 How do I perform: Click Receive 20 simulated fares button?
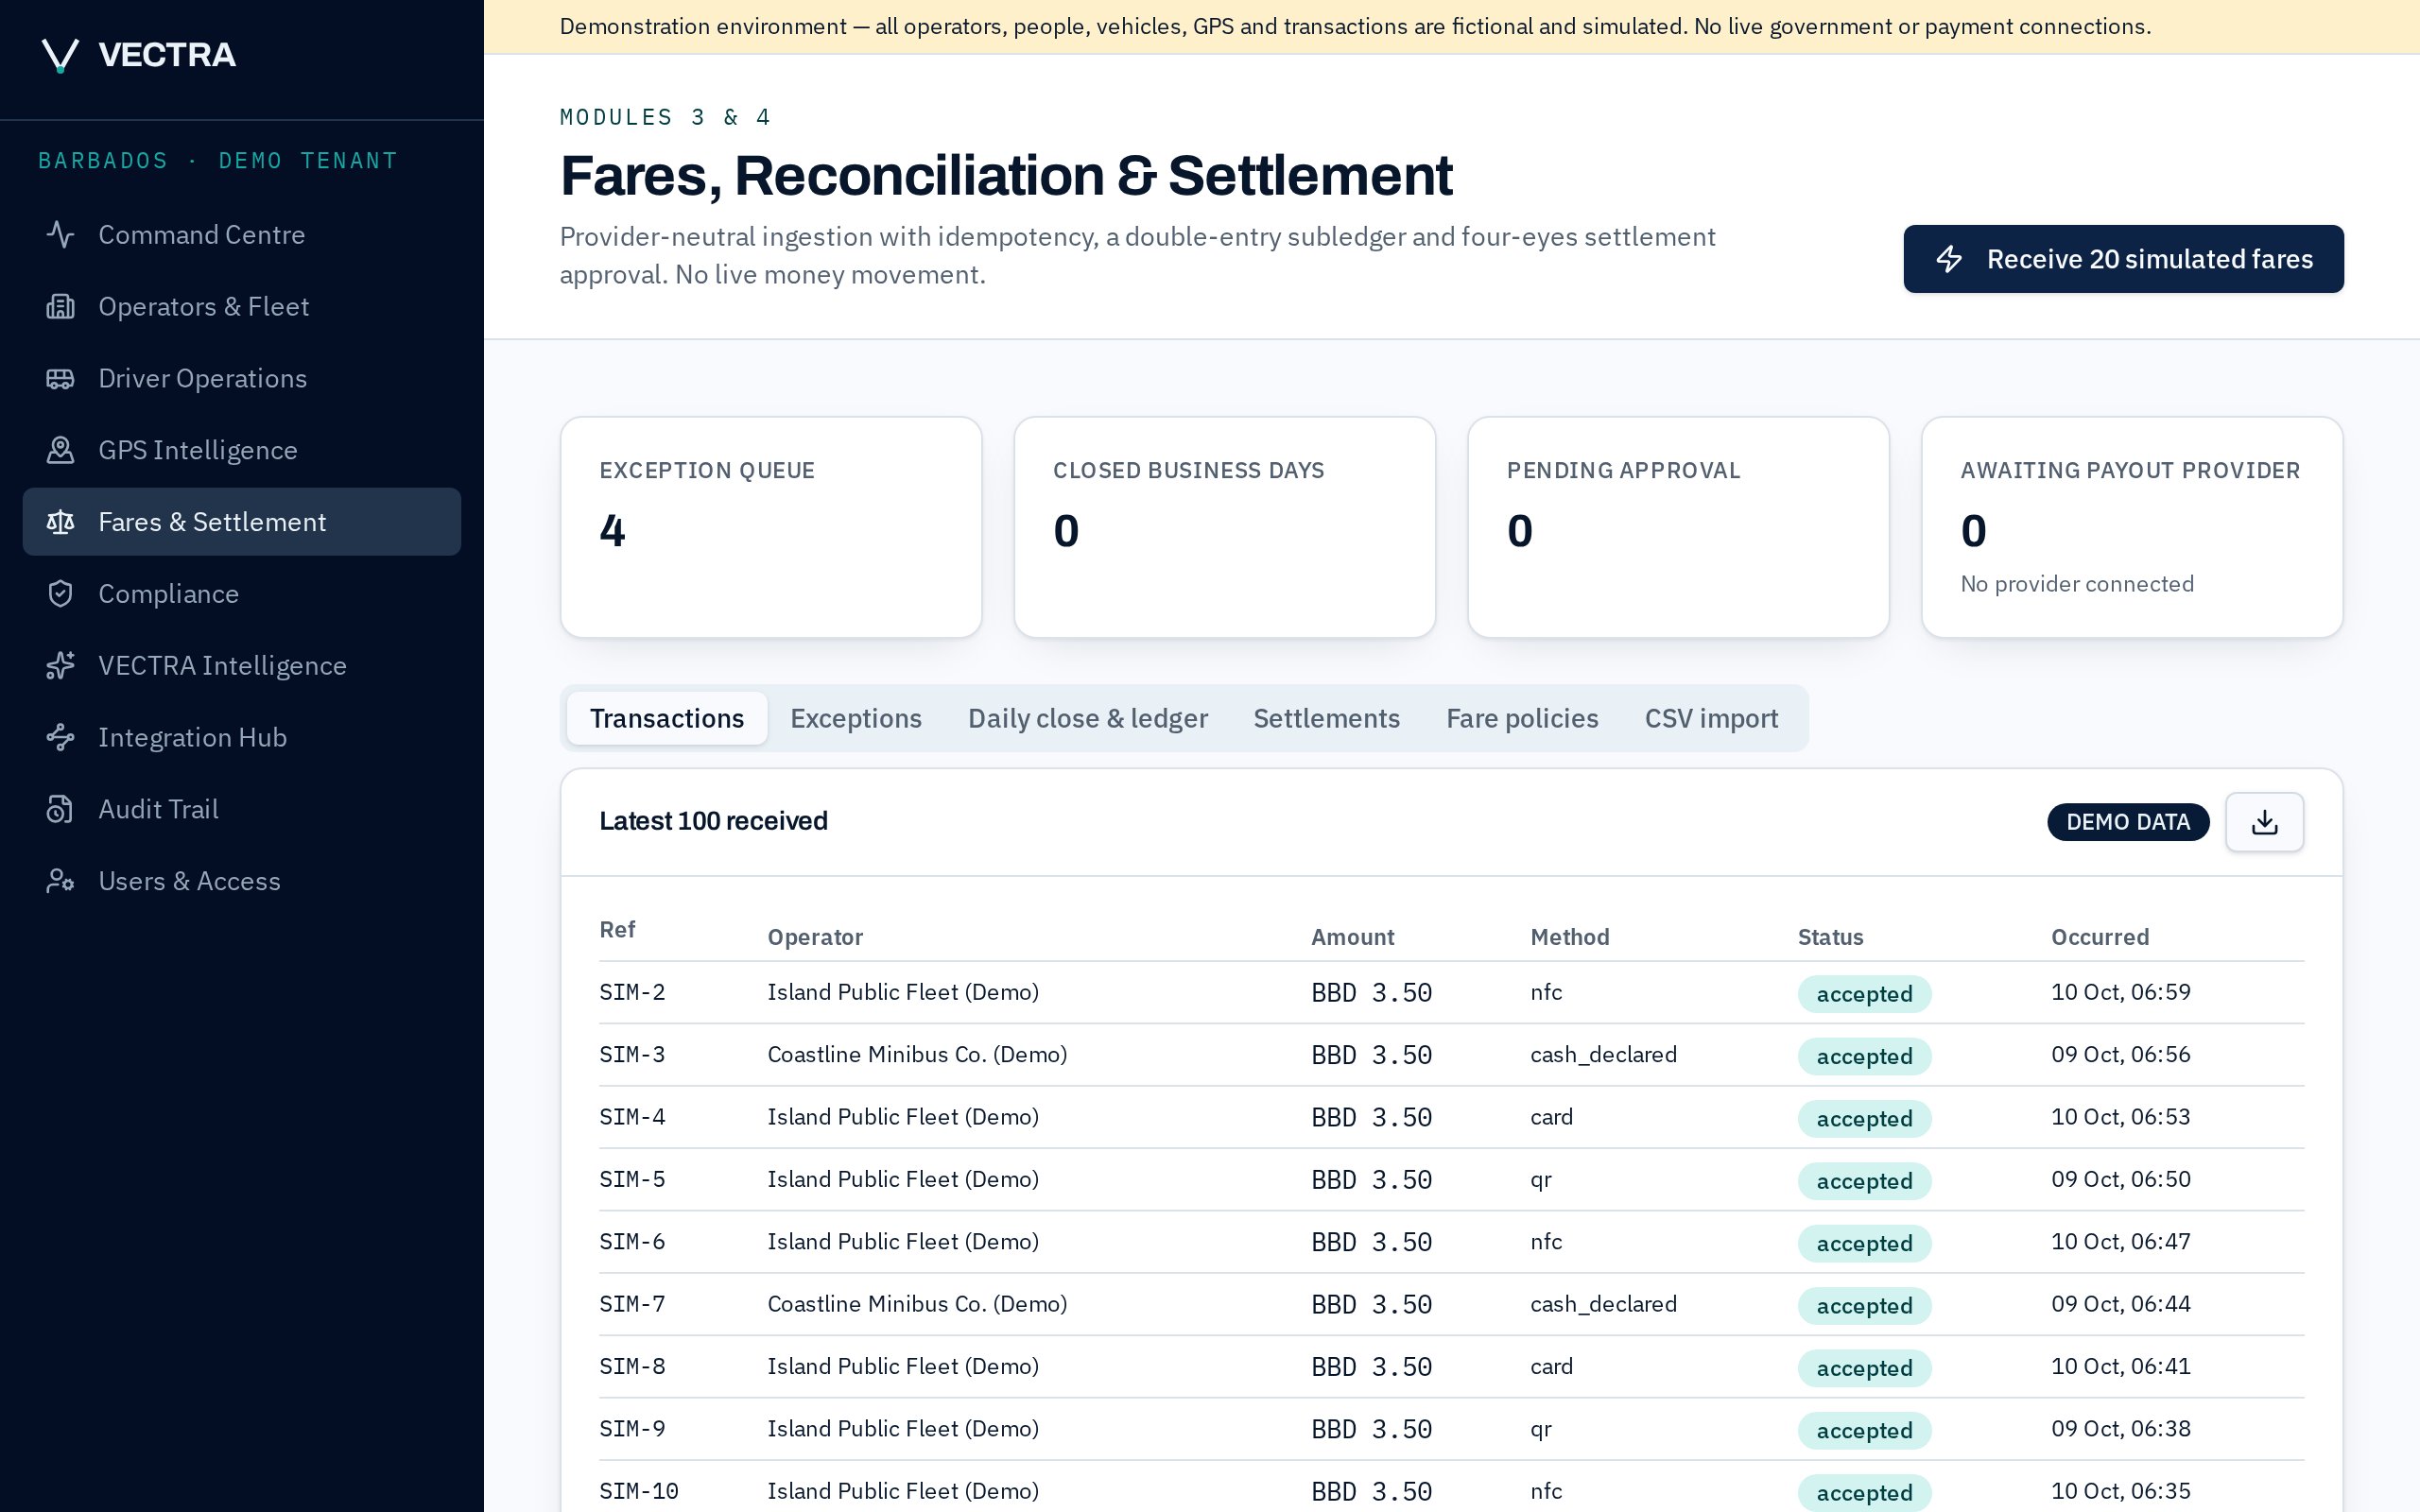[x=2123, y=259]
